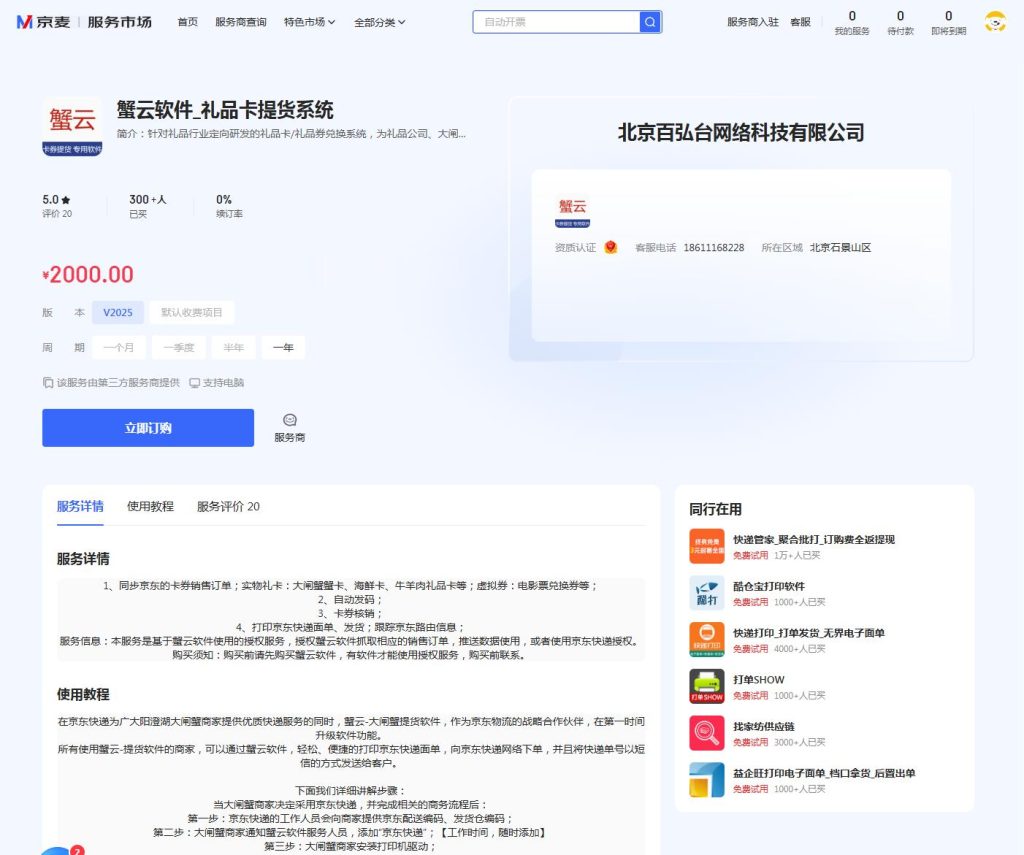Open 打单SHOW title link
Image resolution: width=1024 pixels, height=855 pixels.
758,679
